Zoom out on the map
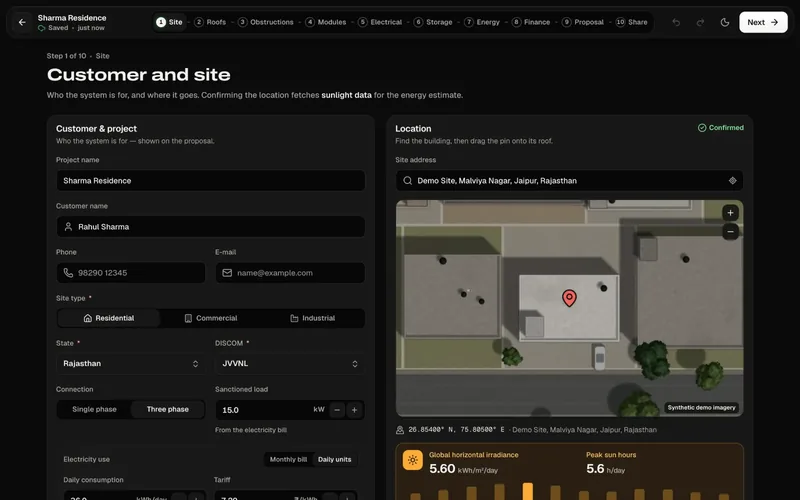800x500 pixels. click(x=731, y=232)
